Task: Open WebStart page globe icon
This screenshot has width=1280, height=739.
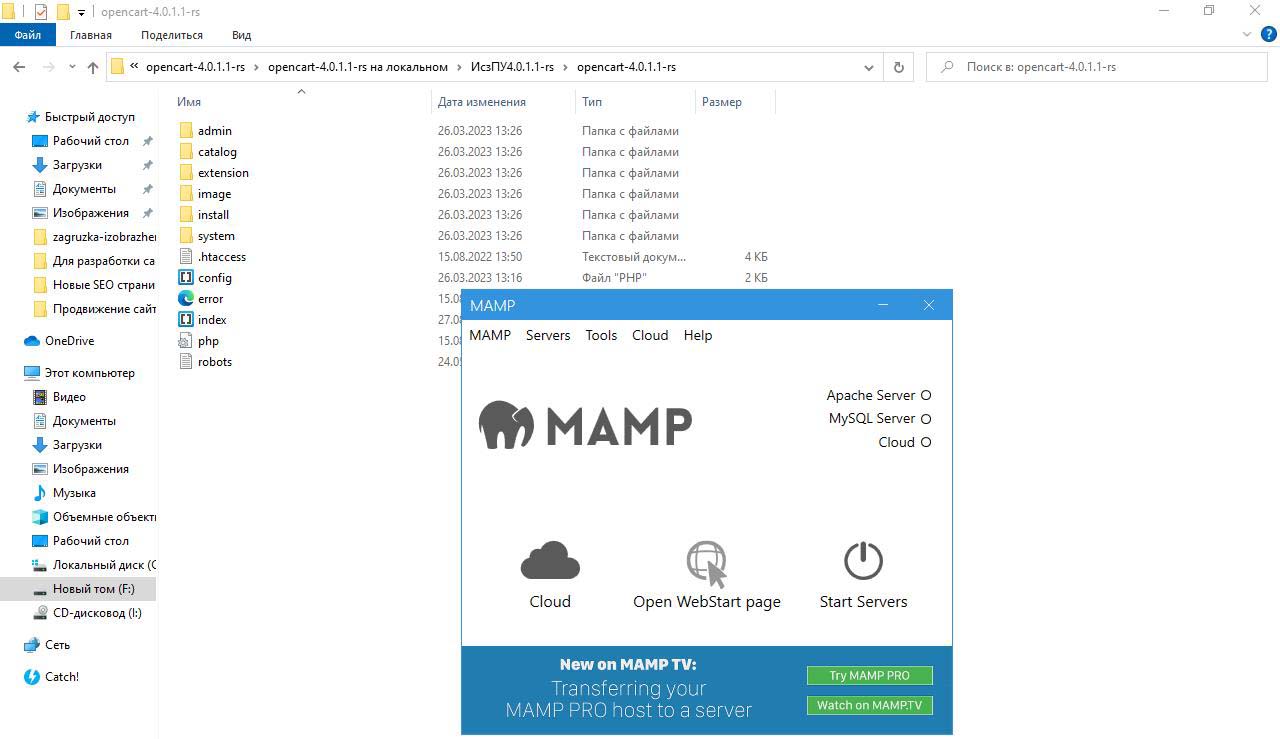Action: pos(706,564)
